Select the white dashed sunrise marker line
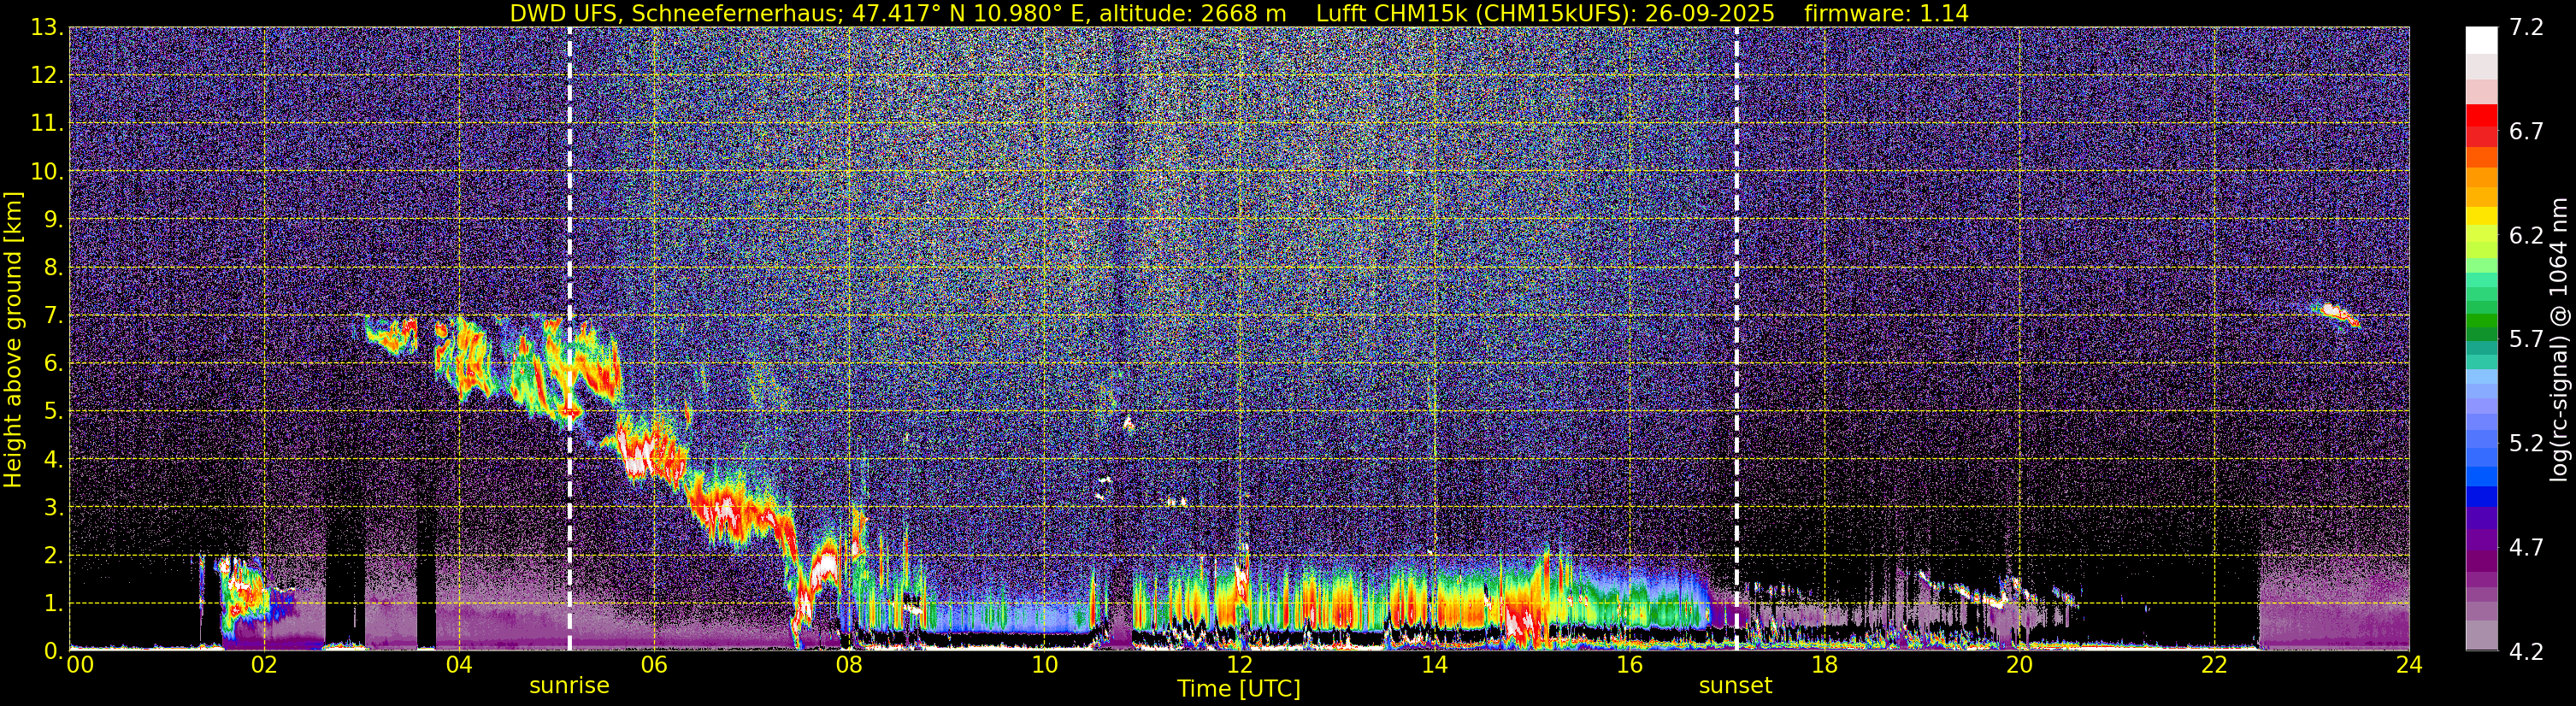The height and width of the screenshot is (706, 2576). coord(569,339)
